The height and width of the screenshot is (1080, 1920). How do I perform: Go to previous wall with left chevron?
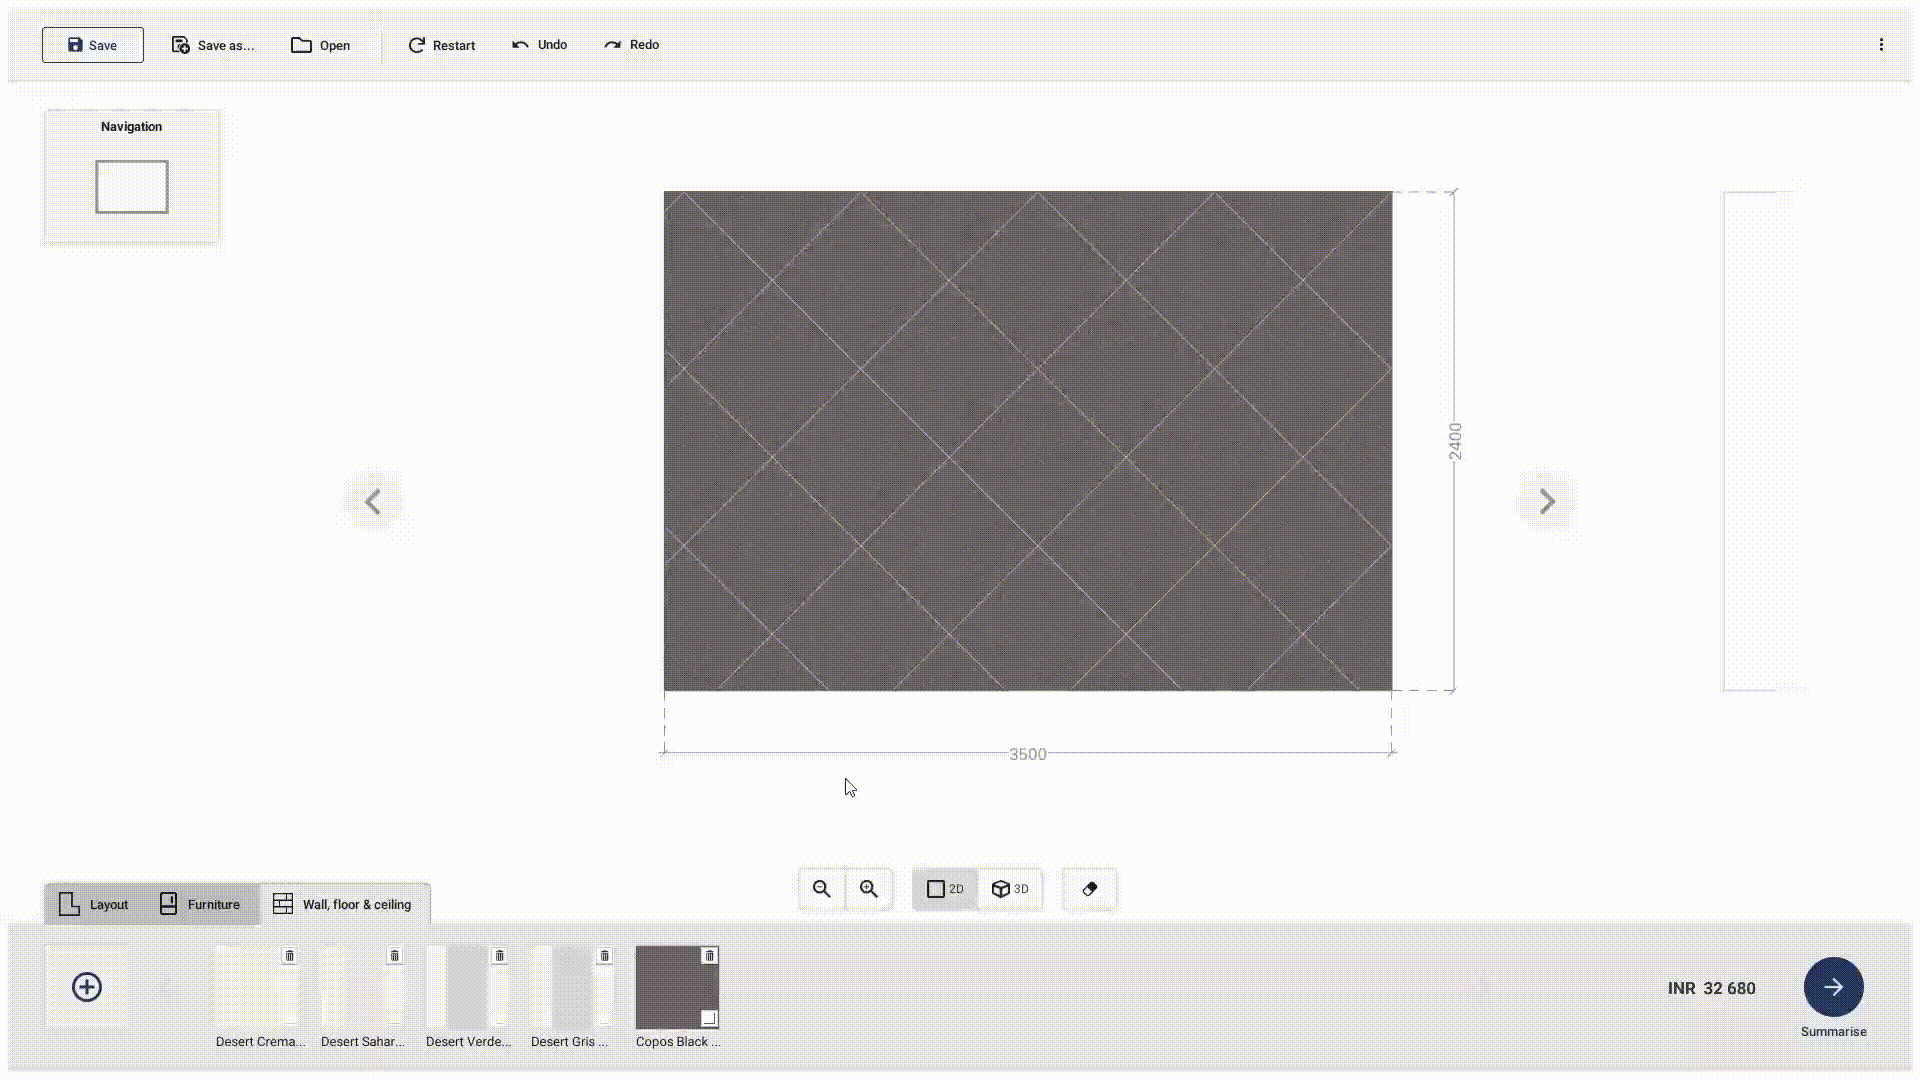click(x=373, y=501)
